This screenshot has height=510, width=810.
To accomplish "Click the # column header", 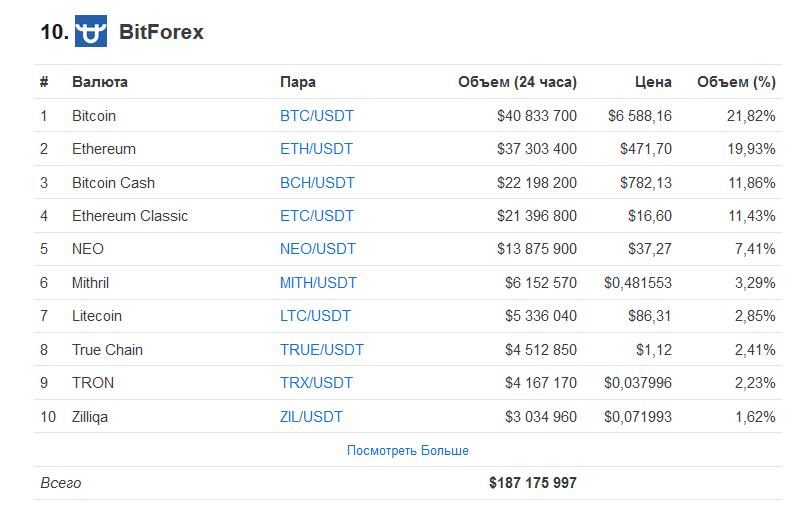I will click(x=44, y=82).
